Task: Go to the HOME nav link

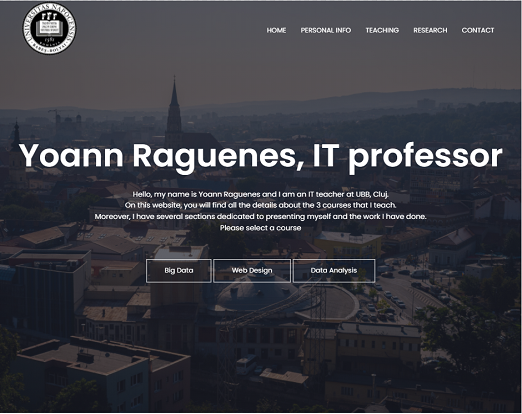Action: click(x=276, y=30)
